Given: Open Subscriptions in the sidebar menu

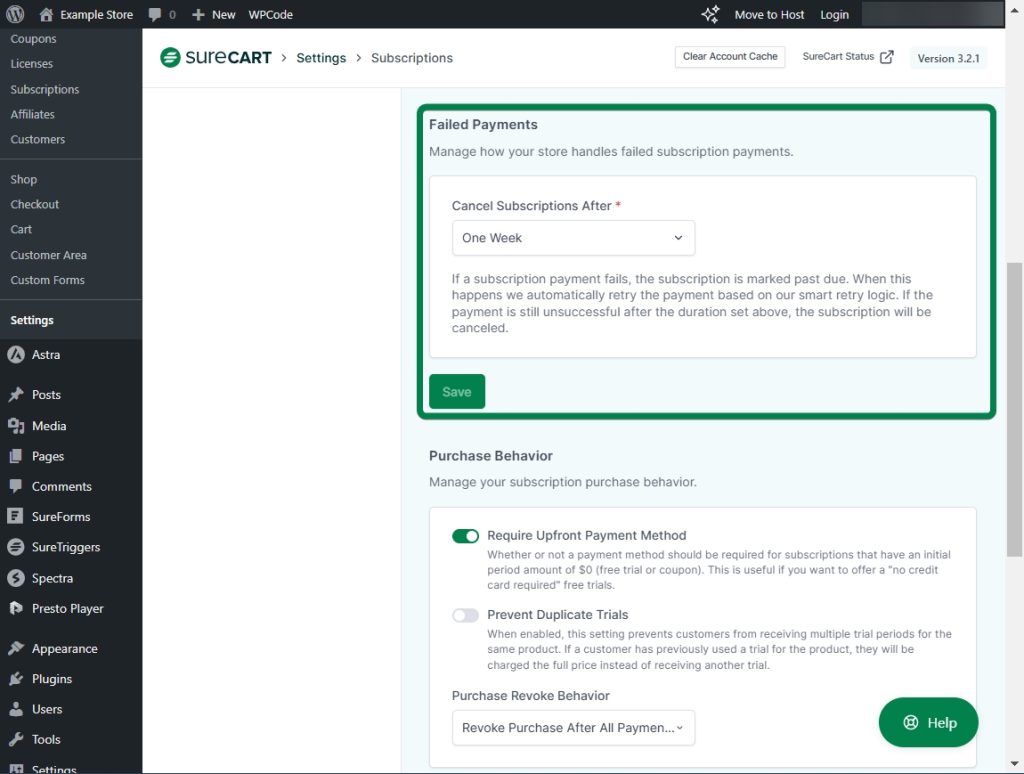Looking at the screenshot, I should tap(45, 89).
